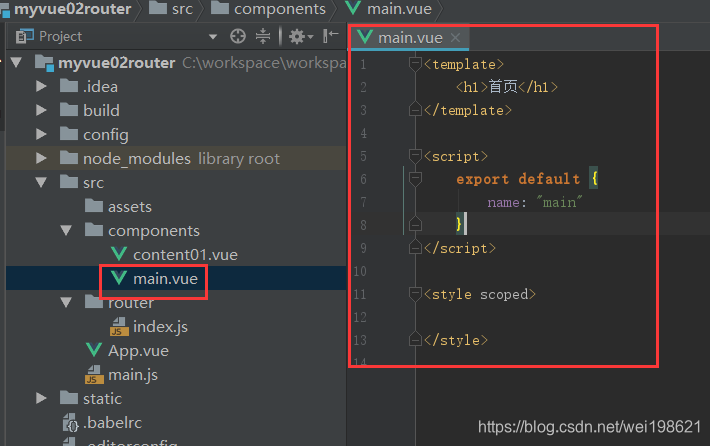
Task: Collapse the myvue02router root node
Action: [17, 62]
